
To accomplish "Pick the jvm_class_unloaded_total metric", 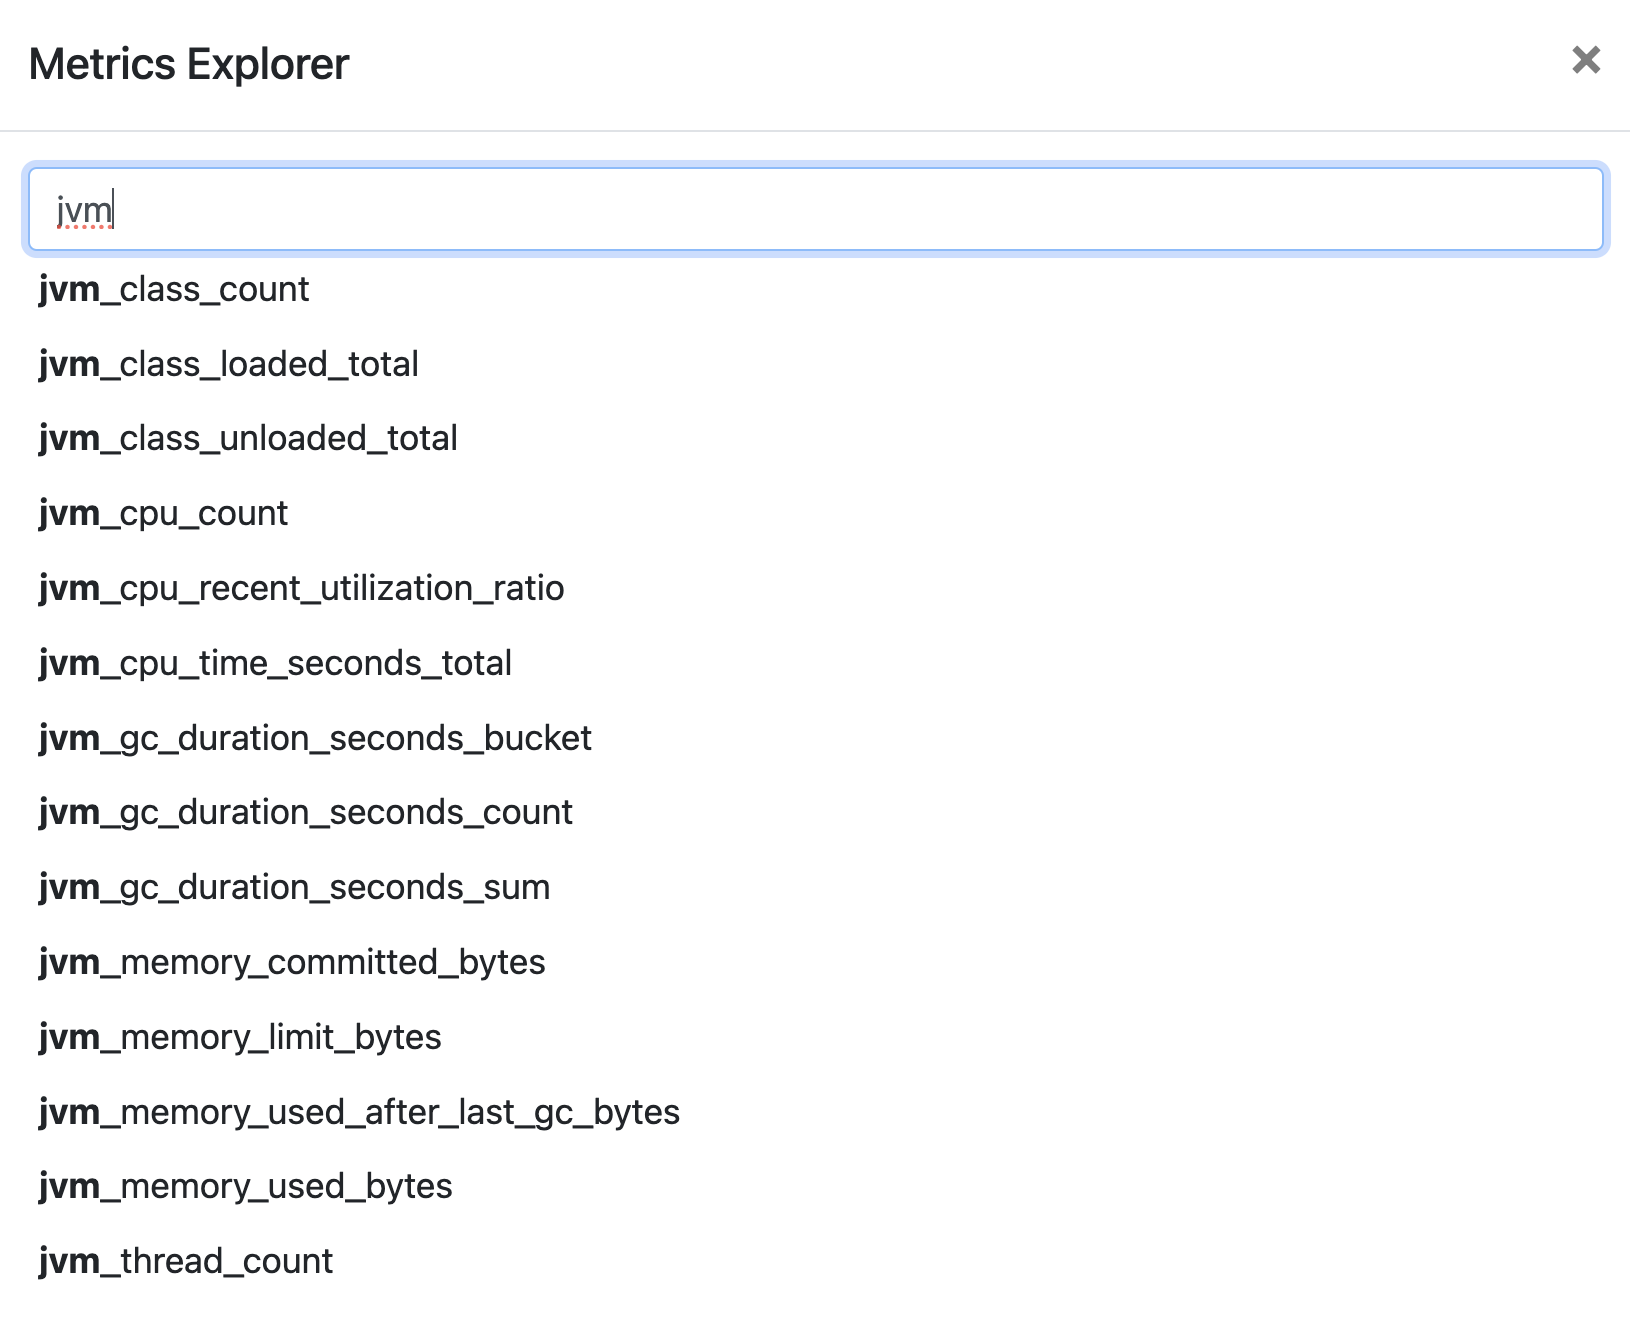I will coord(248,438).
